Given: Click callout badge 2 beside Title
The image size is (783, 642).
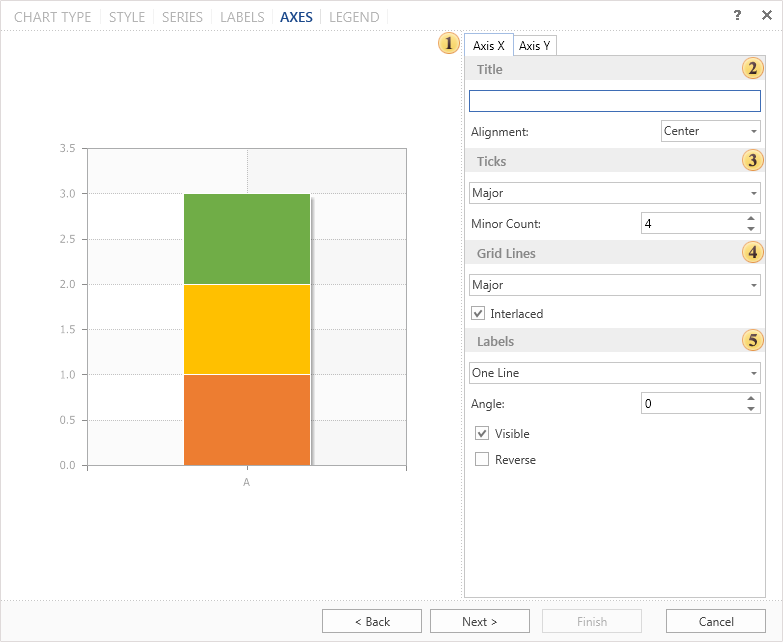Looking at the screenshot, I should pyautogui.click(x=752, y=69).
